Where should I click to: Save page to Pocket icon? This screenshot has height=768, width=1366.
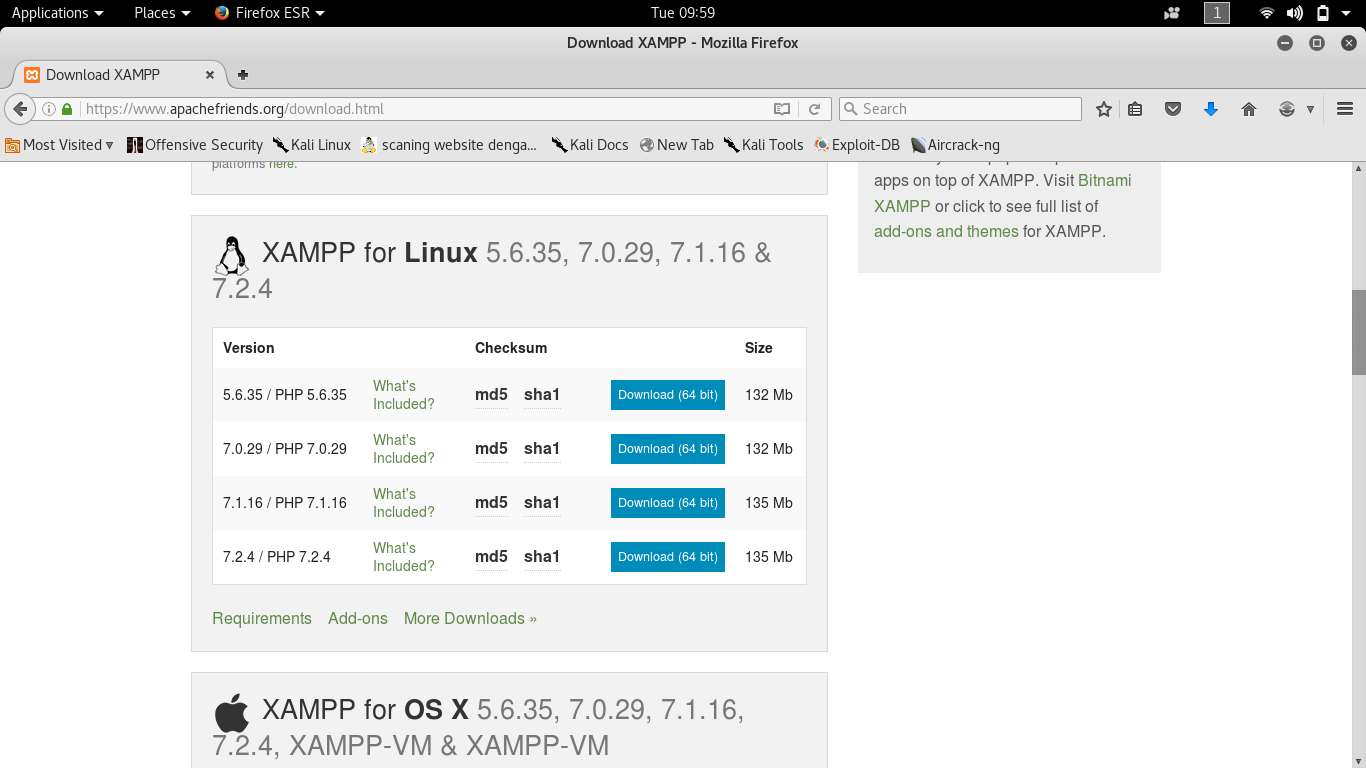(x=1173, y=109)
